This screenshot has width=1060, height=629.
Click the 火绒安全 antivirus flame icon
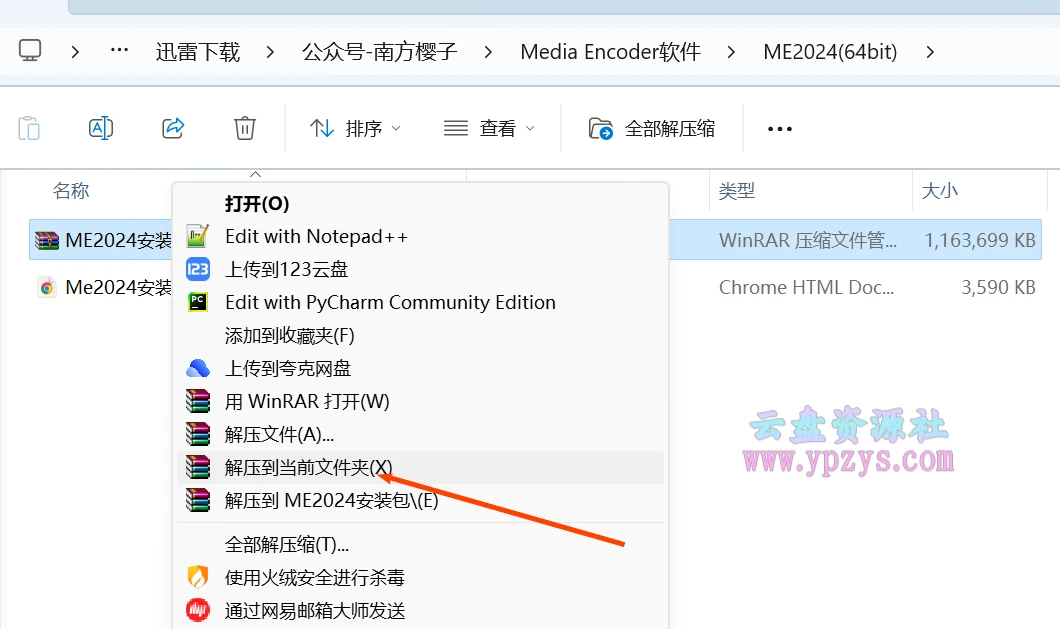197,577
